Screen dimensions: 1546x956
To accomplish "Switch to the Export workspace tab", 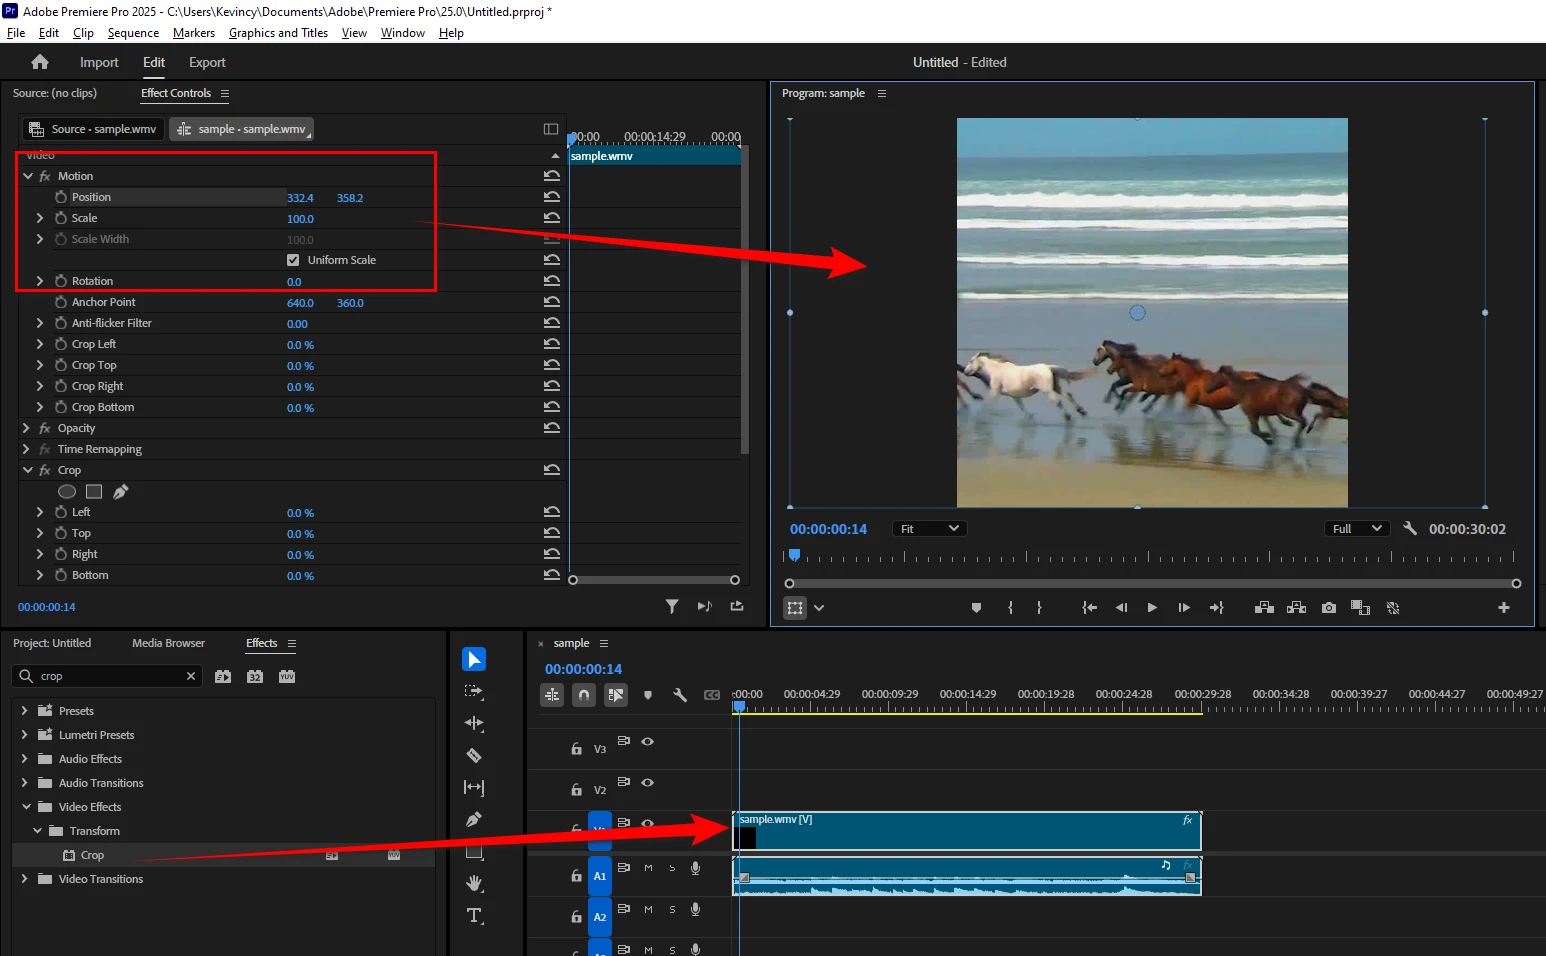I will (x=207, y=62).
